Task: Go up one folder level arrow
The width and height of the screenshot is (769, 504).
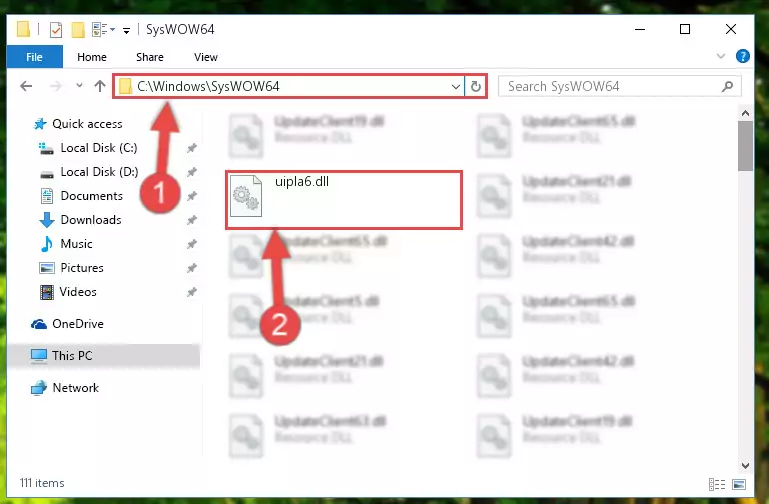Action: click(x=100, y=86)
